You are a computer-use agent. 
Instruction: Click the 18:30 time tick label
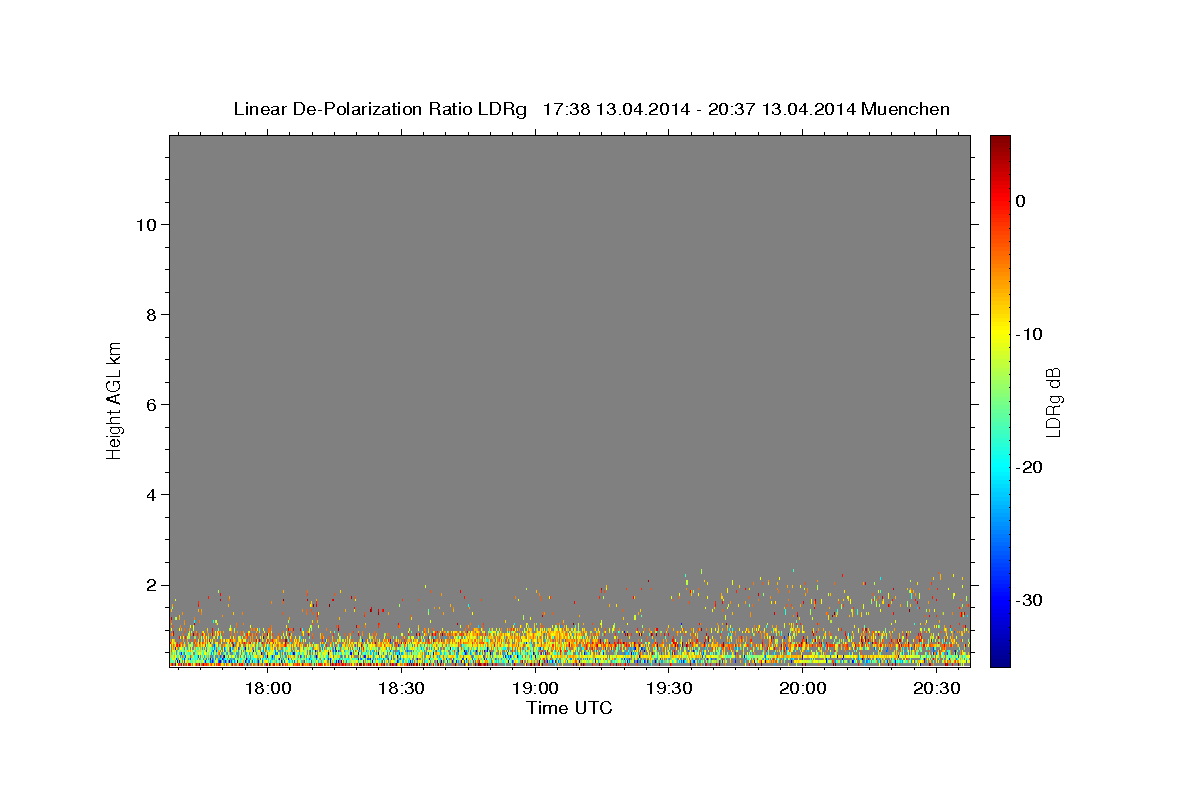pos(402,688)
